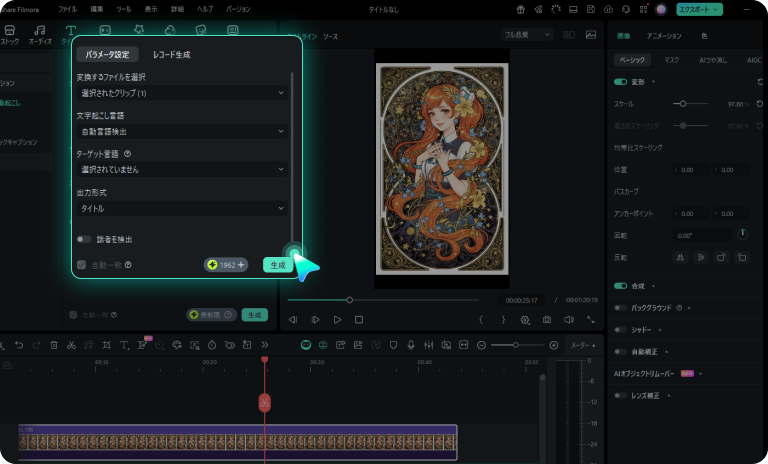Adjust the スケール slider
This screenshot has width=768, height=464.
690,104
